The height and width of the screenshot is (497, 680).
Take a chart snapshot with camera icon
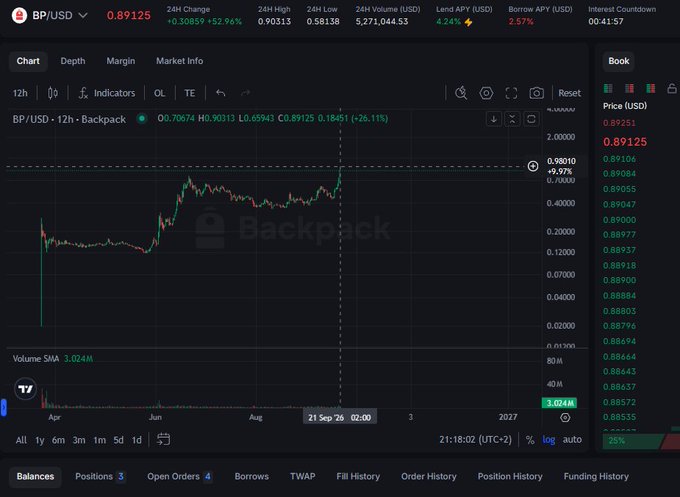[x=536, y=93]
